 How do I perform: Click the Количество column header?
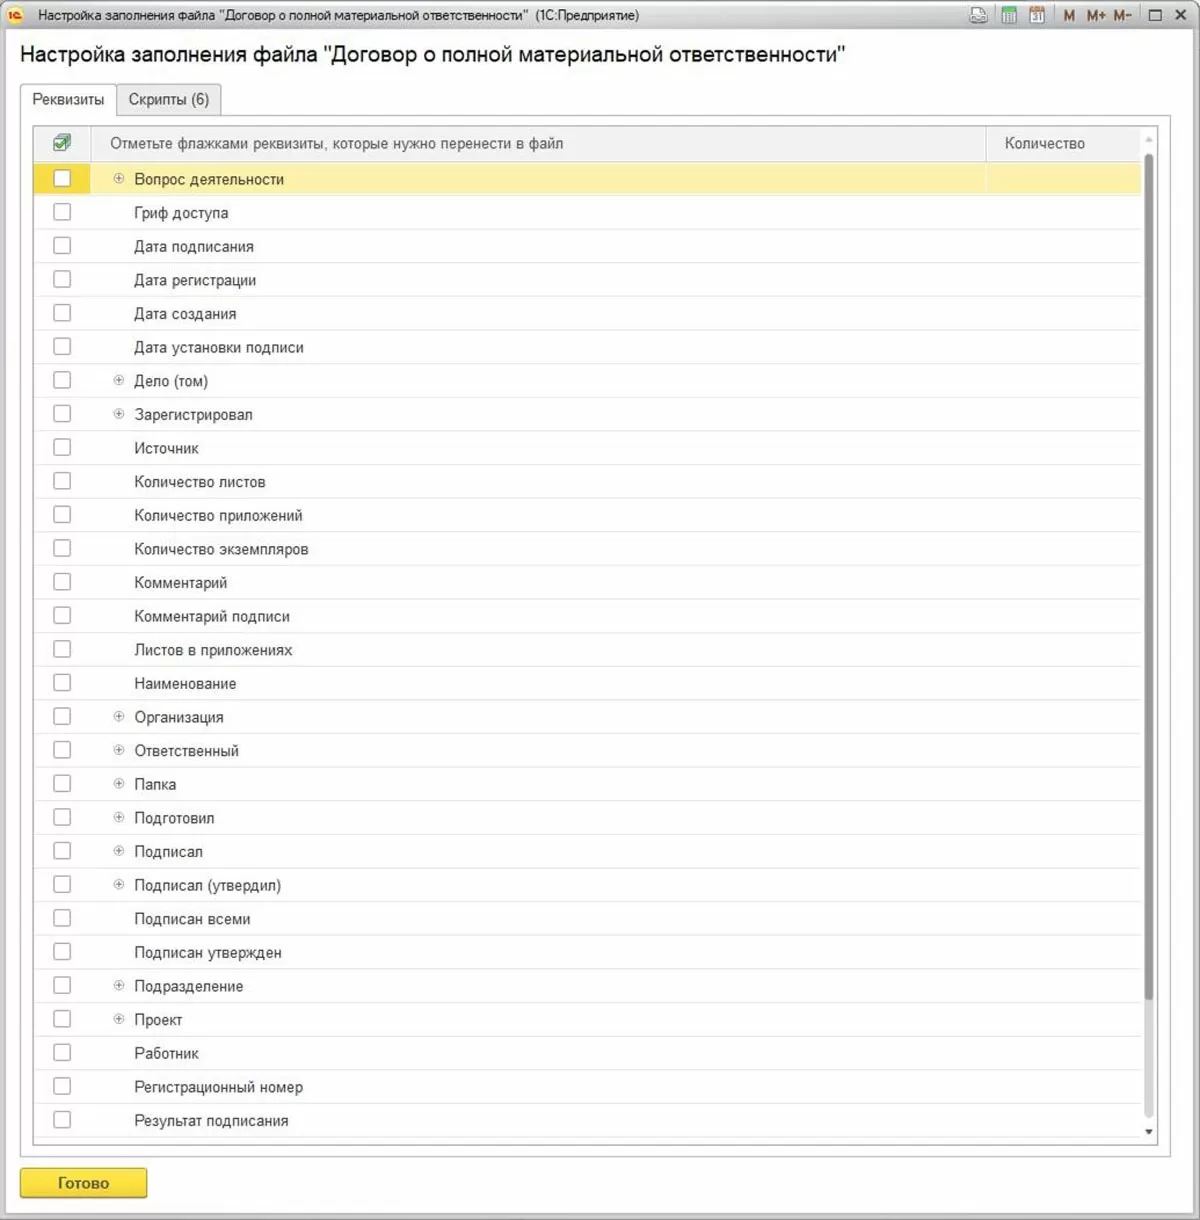click(1045, 143)
